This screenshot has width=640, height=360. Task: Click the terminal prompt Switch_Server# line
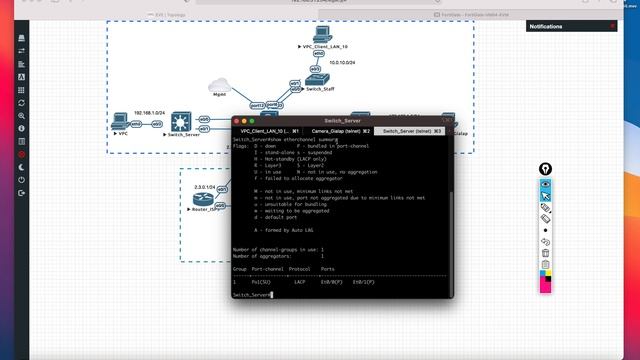pyautogui.click(x=252, y=295)
